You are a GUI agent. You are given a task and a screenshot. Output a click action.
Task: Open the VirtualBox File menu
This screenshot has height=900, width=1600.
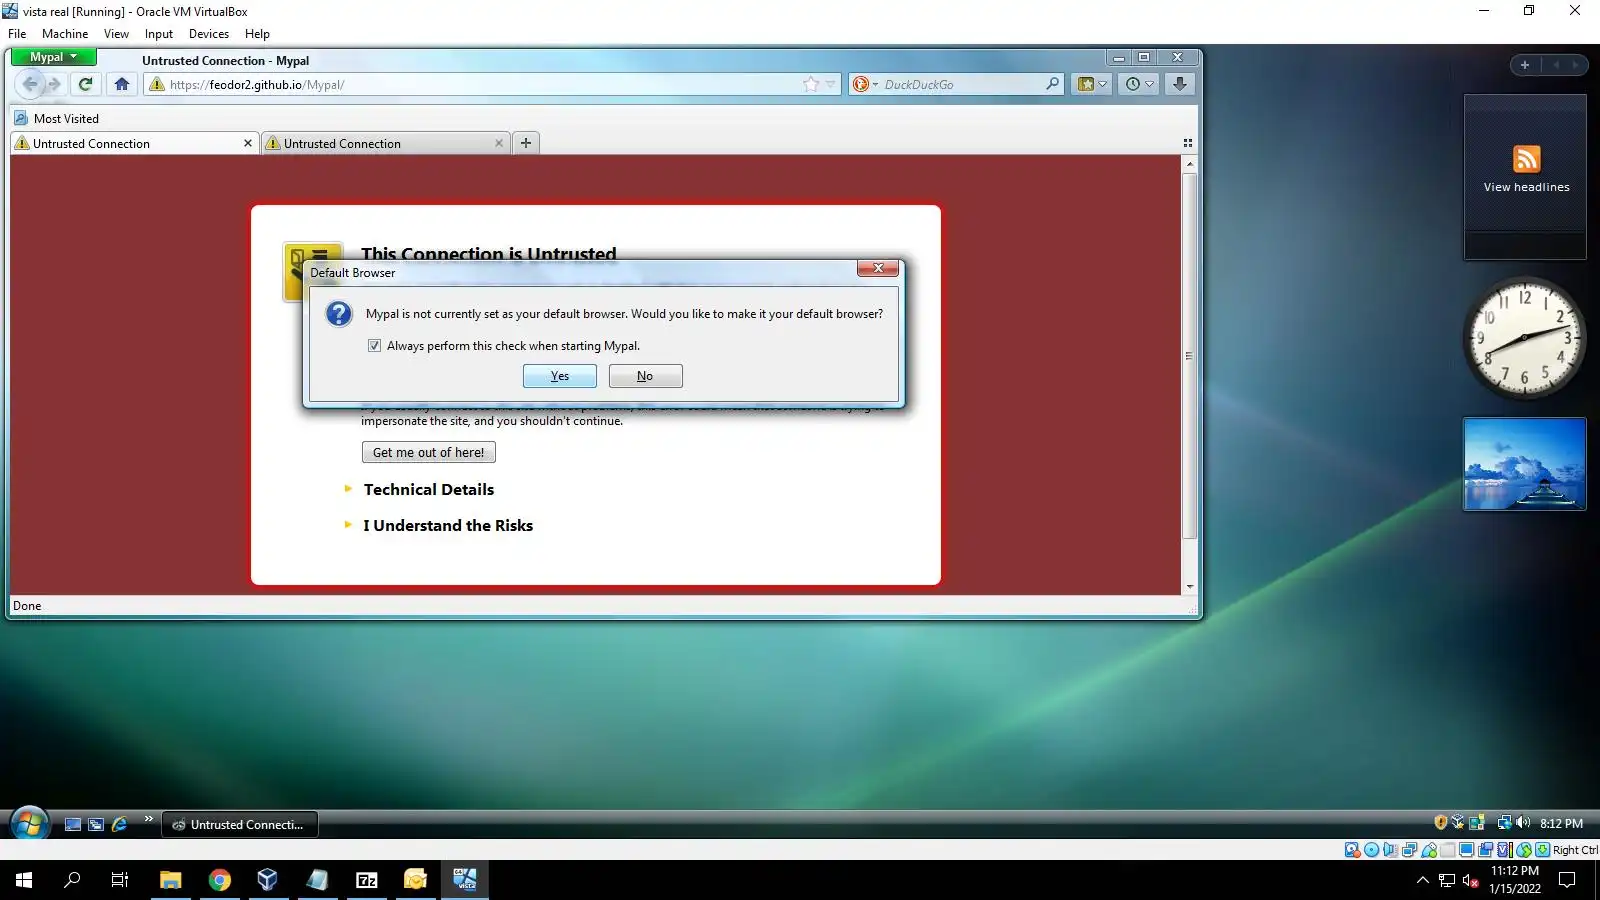tap(17, 33)
